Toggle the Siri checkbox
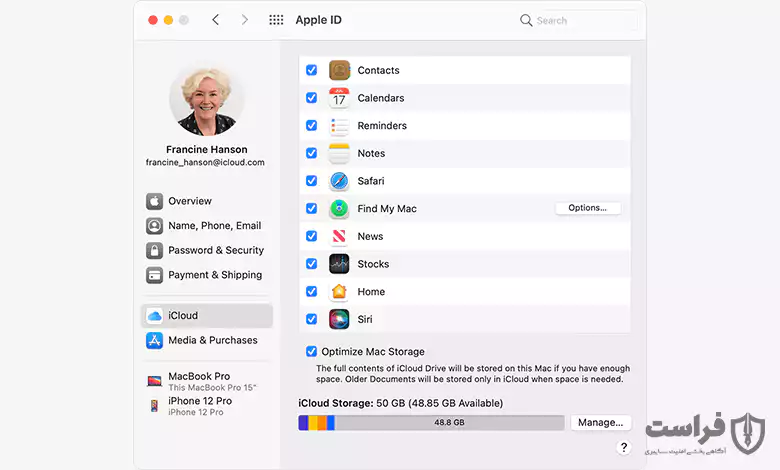 (x=311, y=319)
